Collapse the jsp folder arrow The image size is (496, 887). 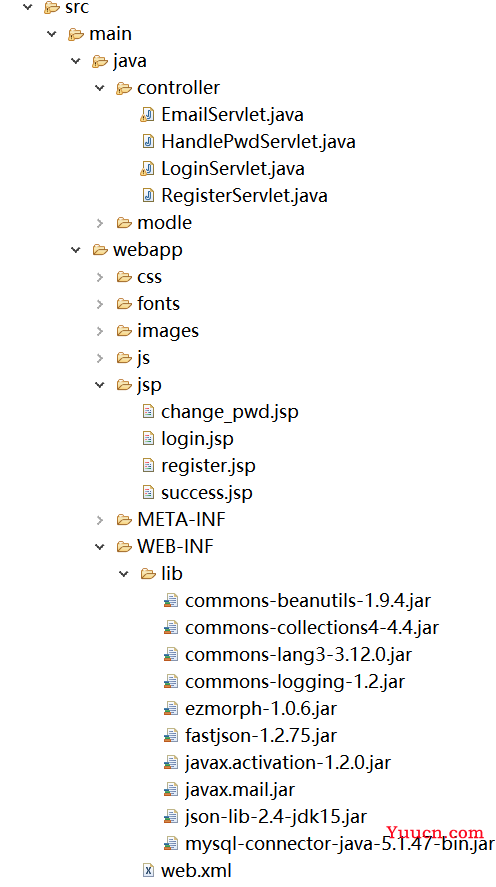point(100,385)
